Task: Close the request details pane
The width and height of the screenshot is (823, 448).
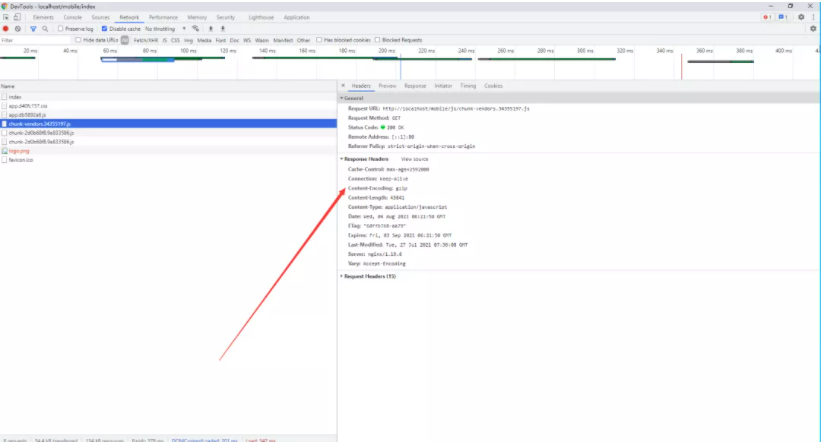Action: pyautogui.click(x=343, y=86)
